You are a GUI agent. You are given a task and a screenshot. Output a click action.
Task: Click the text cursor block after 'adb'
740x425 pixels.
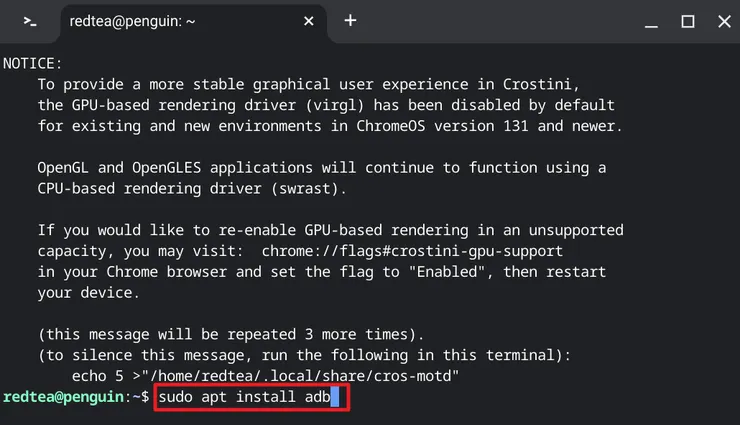[x=337, y=397]
